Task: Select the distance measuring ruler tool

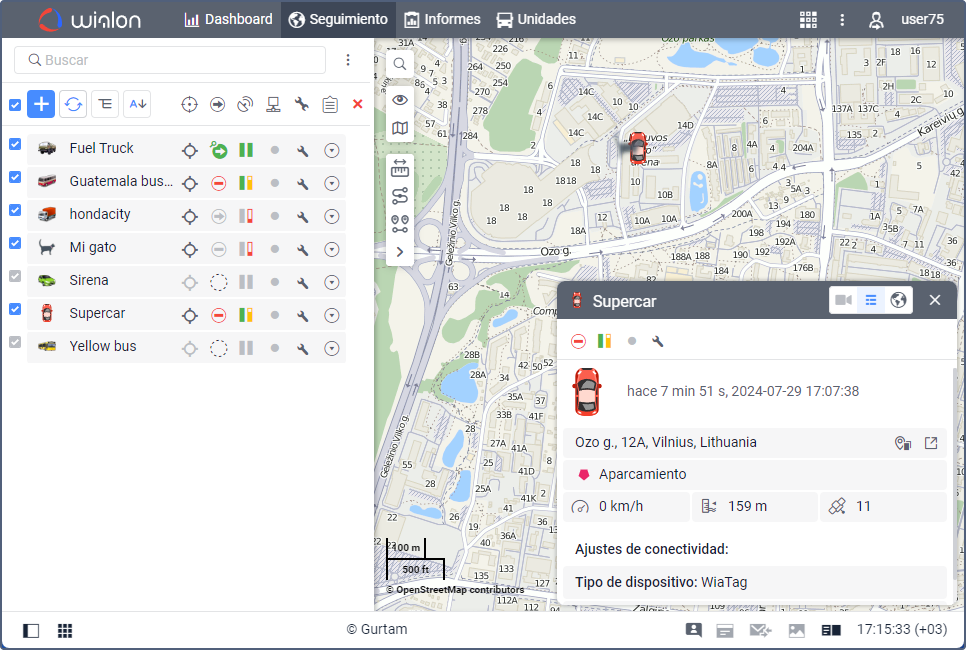Action: coord(400,168)
